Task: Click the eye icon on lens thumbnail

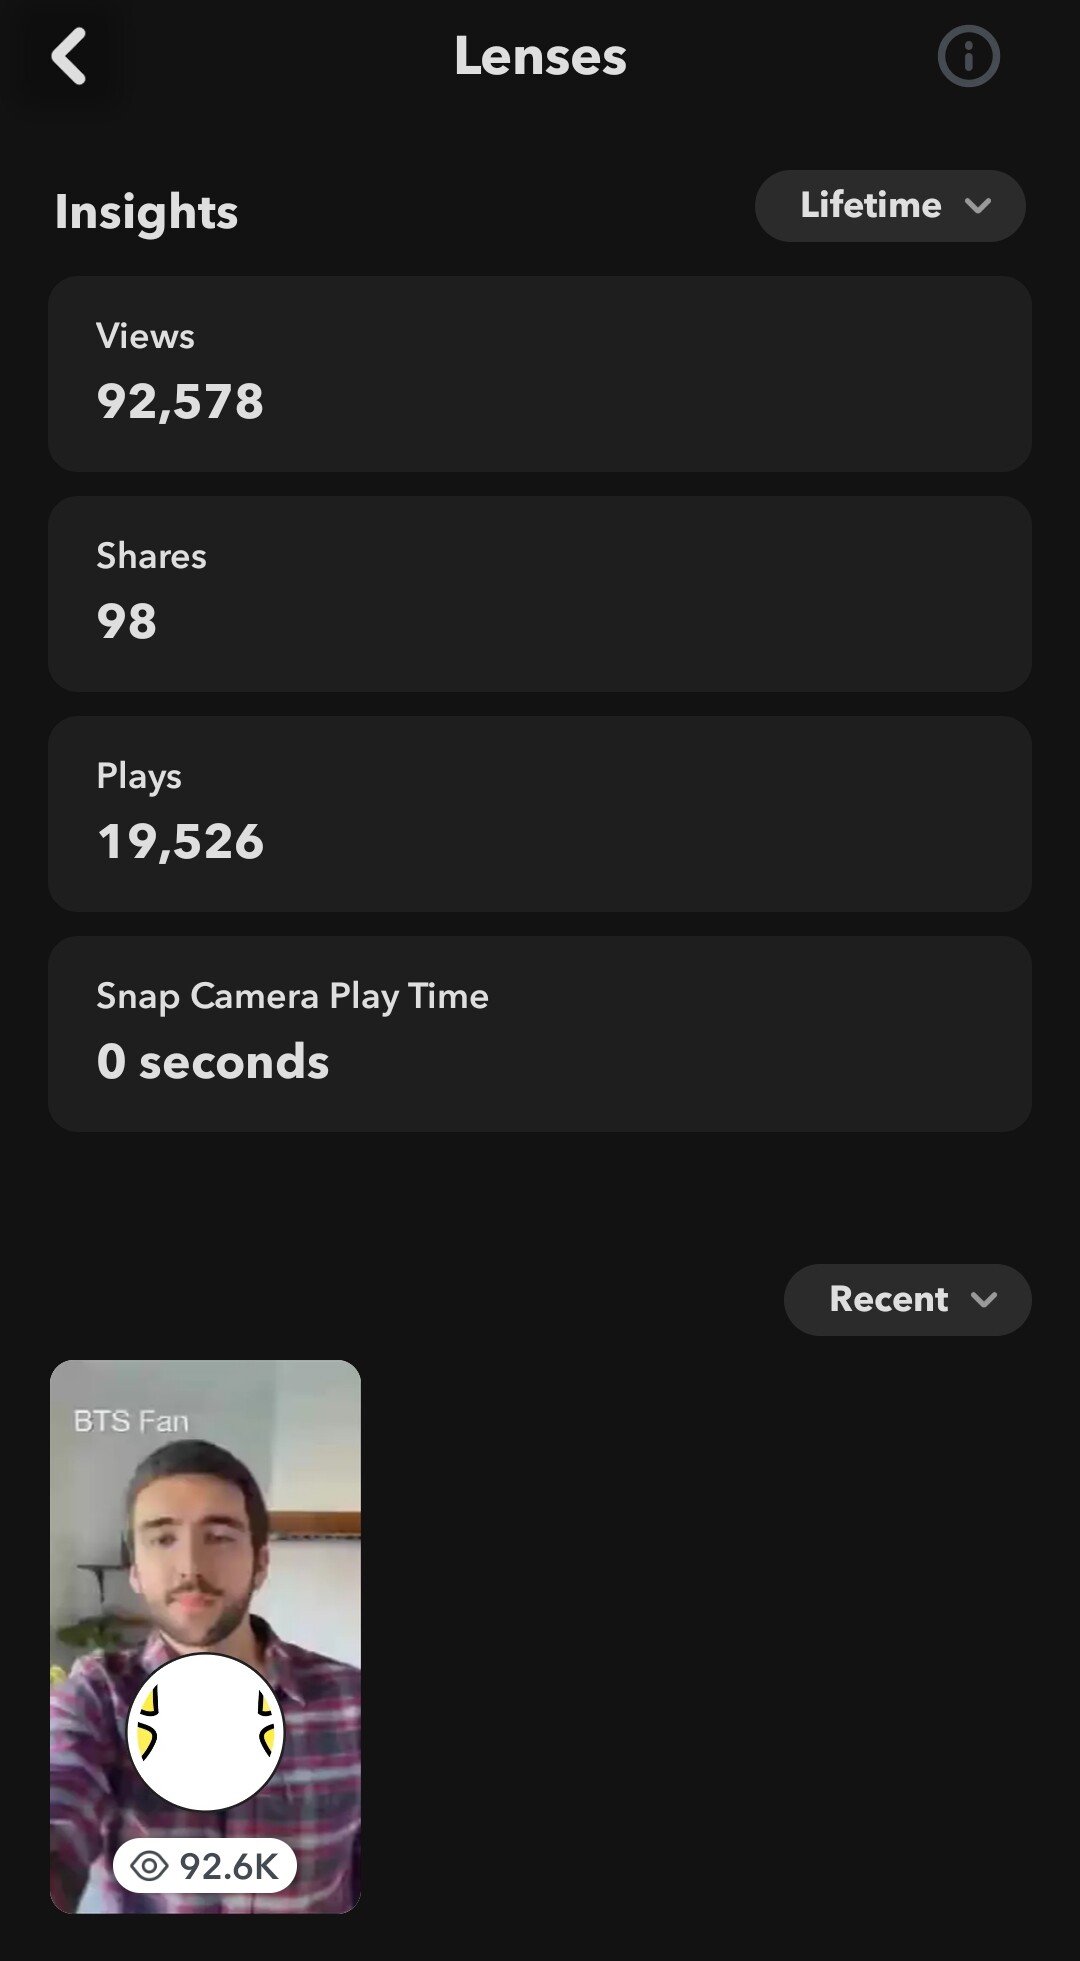Action: click(149, 1866)
